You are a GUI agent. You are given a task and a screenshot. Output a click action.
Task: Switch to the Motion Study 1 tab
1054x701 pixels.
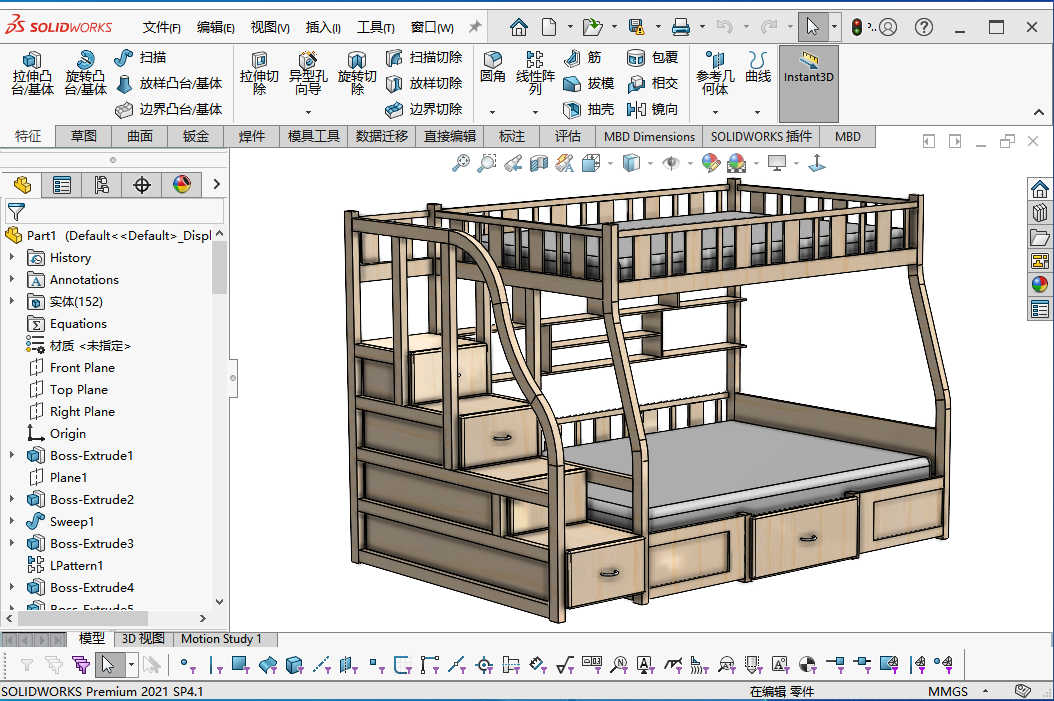coord(221,638)
